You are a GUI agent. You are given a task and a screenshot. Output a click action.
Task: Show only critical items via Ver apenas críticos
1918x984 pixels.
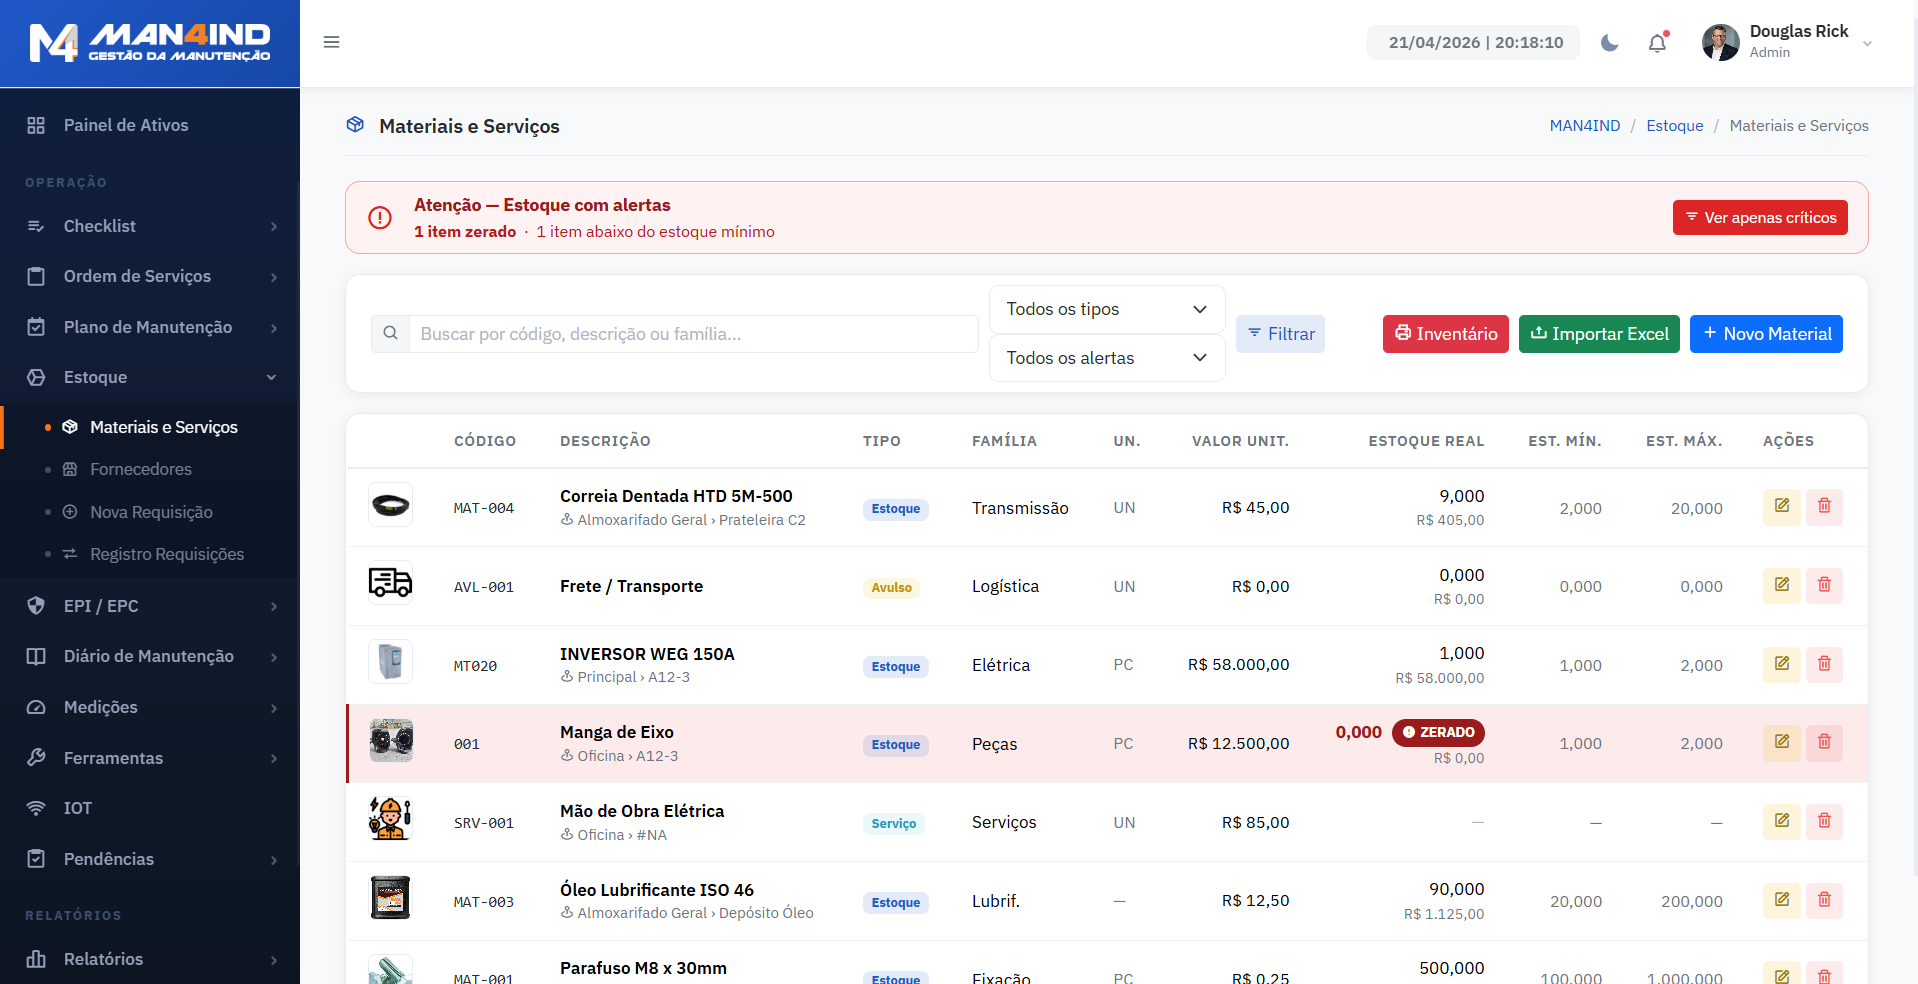click(x=1759, y=218)
